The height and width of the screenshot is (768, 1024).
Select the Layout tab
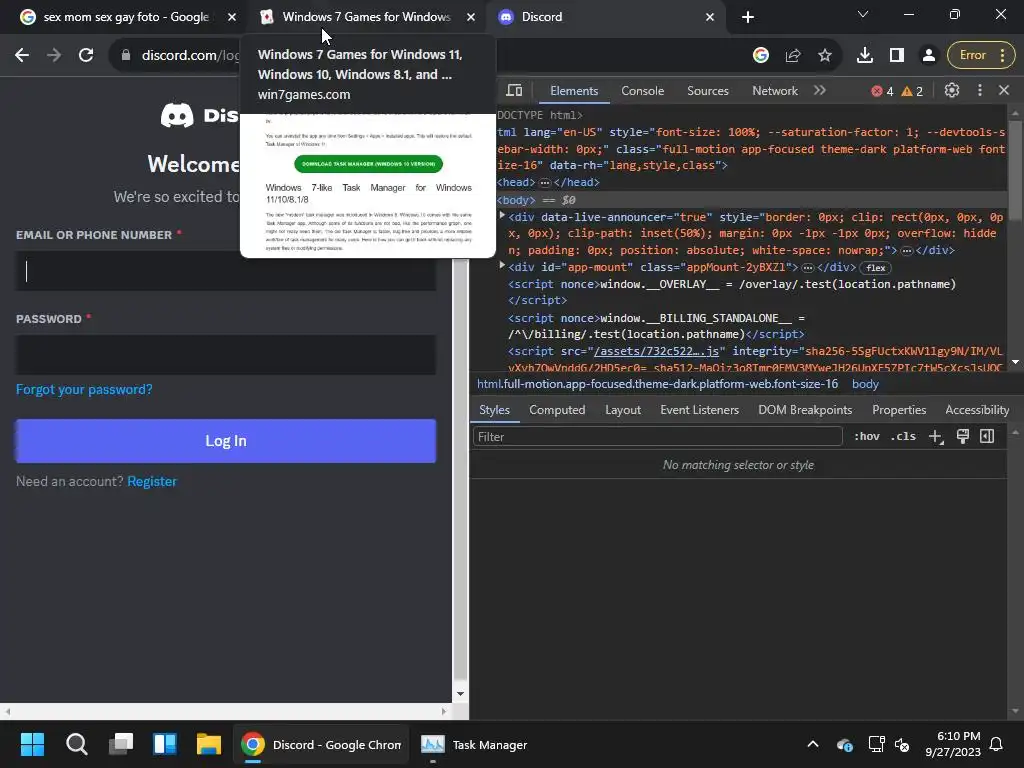click(623, 410)
